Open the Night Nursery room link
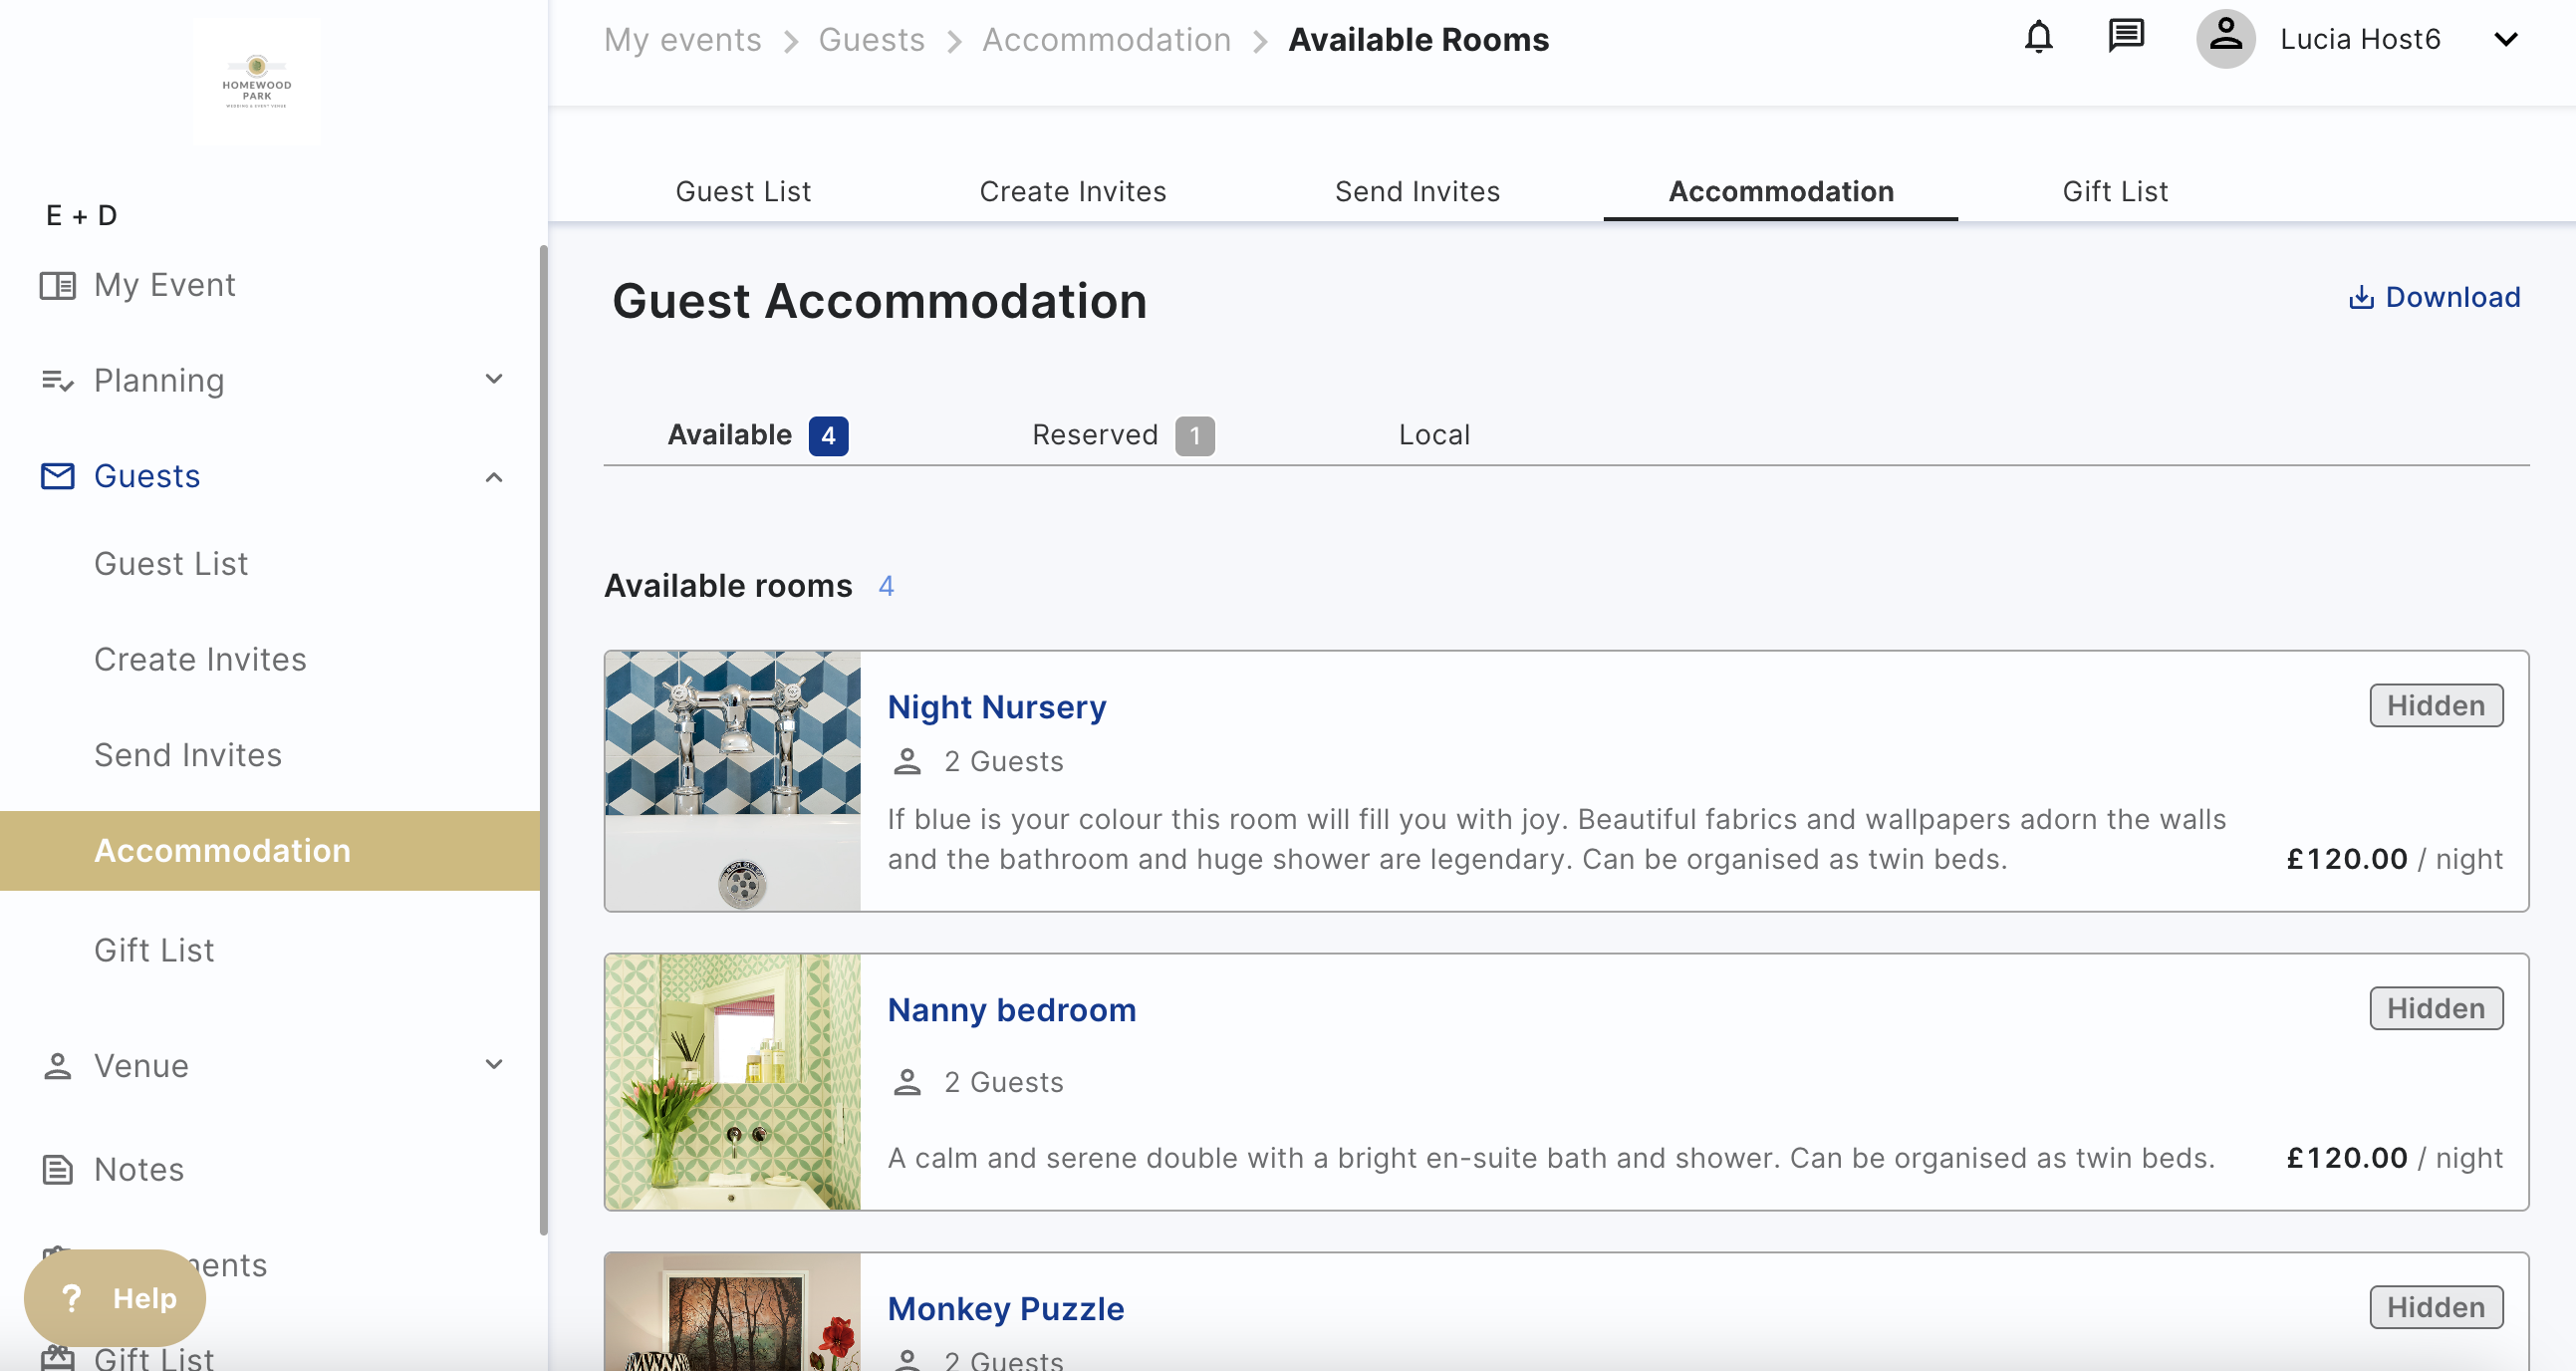The image size is (2576, 1371). click(996, 707)
